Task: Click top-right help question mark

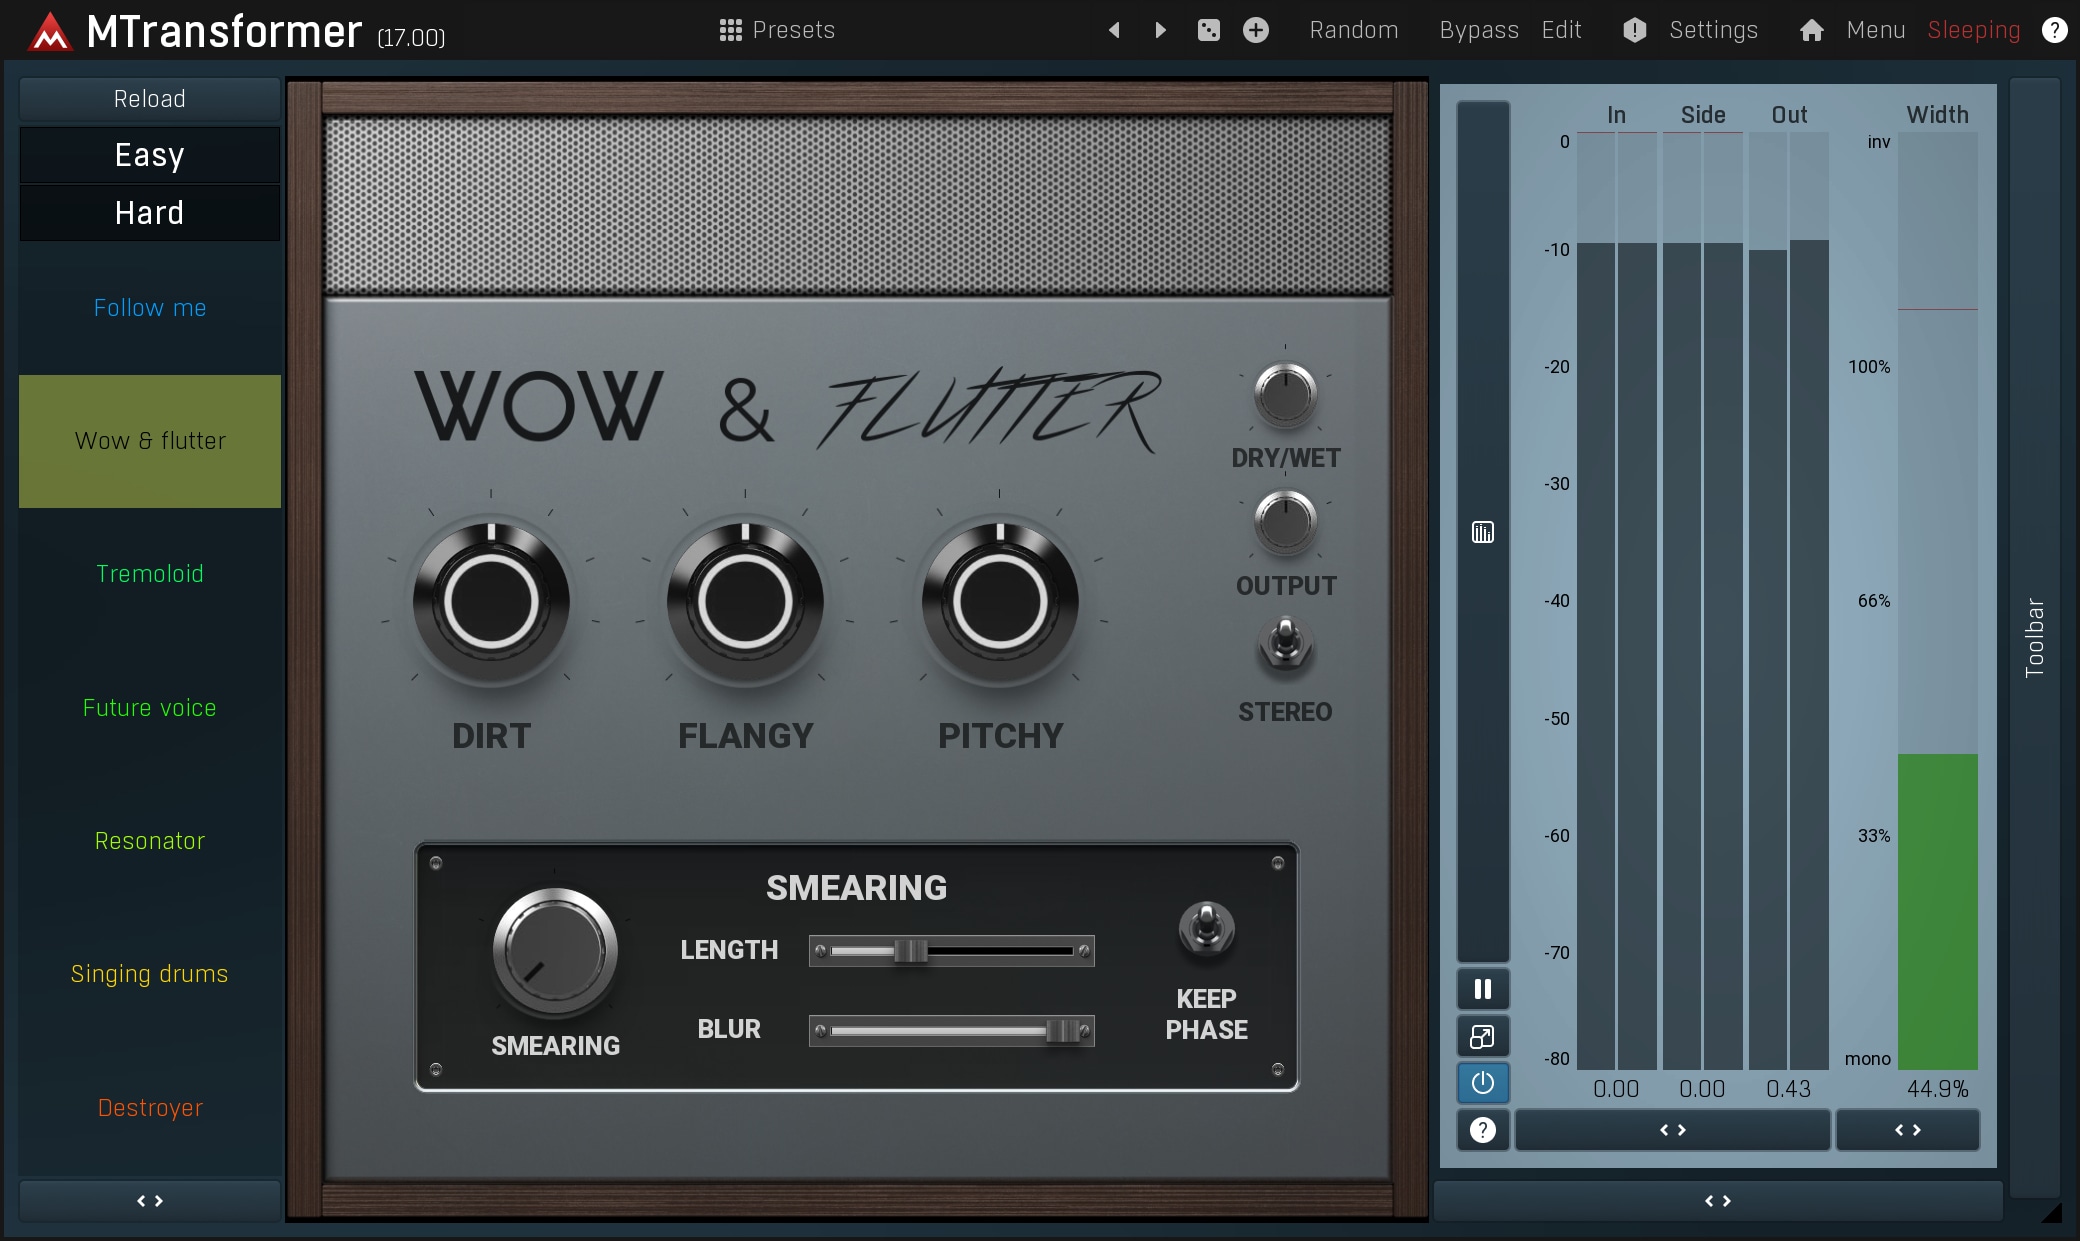Action: click(2054, 30)
